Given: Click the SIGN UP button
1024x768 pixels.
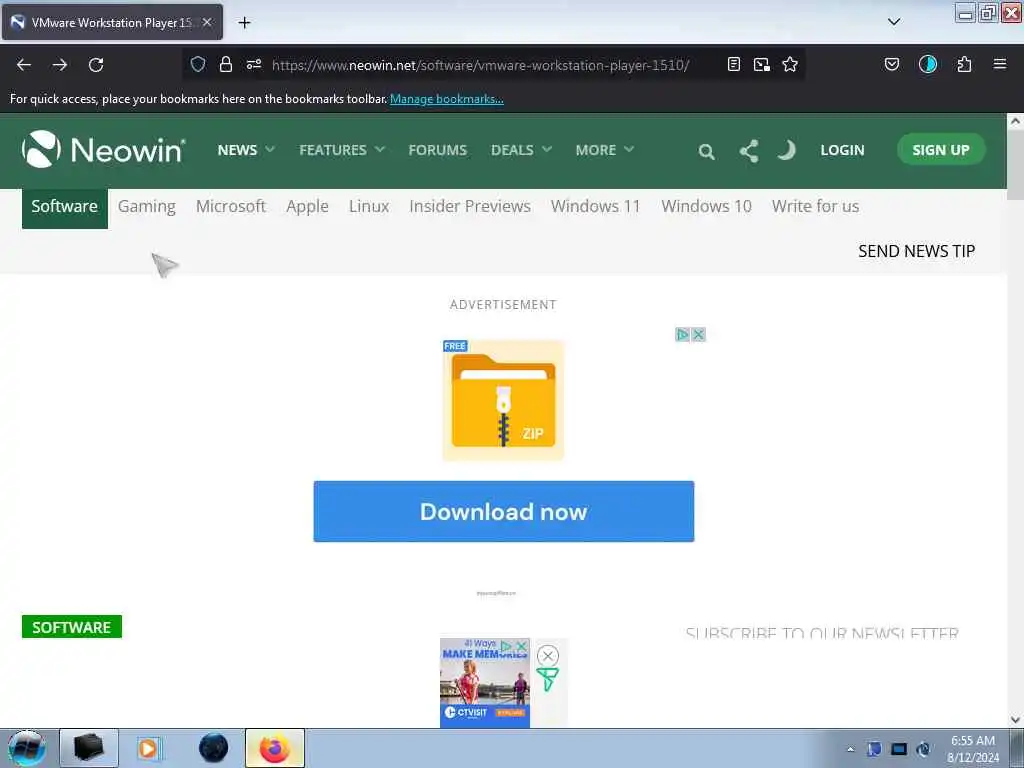Looking at the screenshot, I should [940, 150].
